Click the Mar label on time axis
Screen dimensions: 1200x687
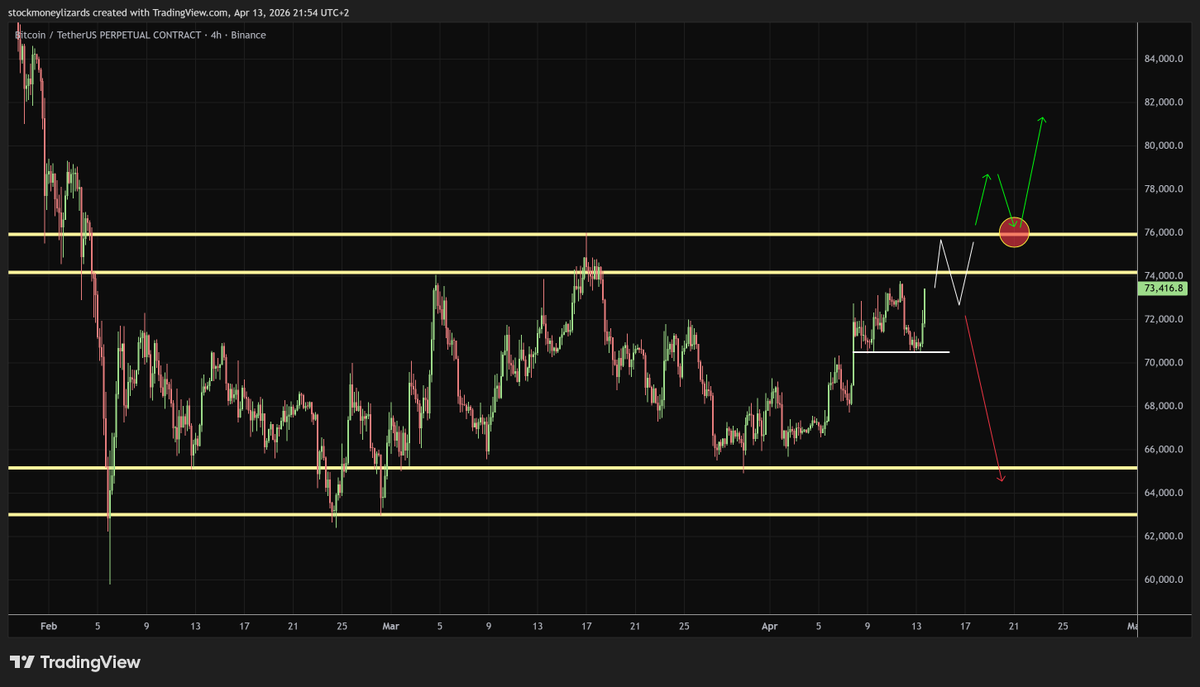pyautogui.click(x=390, y=627)
